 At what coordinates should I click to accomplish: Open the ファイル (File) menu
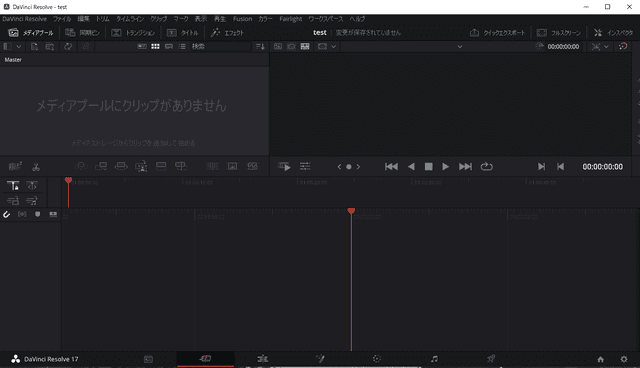(62, 19)
